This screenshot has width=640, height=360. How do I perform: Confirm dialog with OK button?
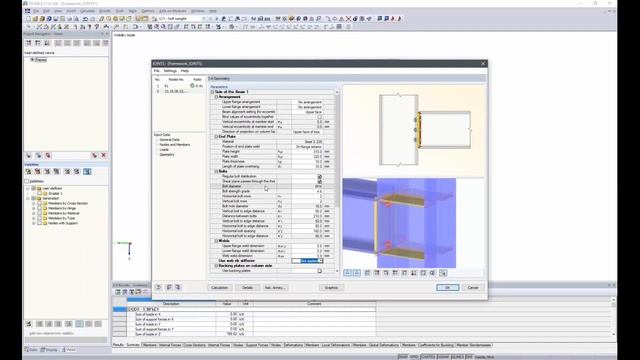[x=447, y=288]
